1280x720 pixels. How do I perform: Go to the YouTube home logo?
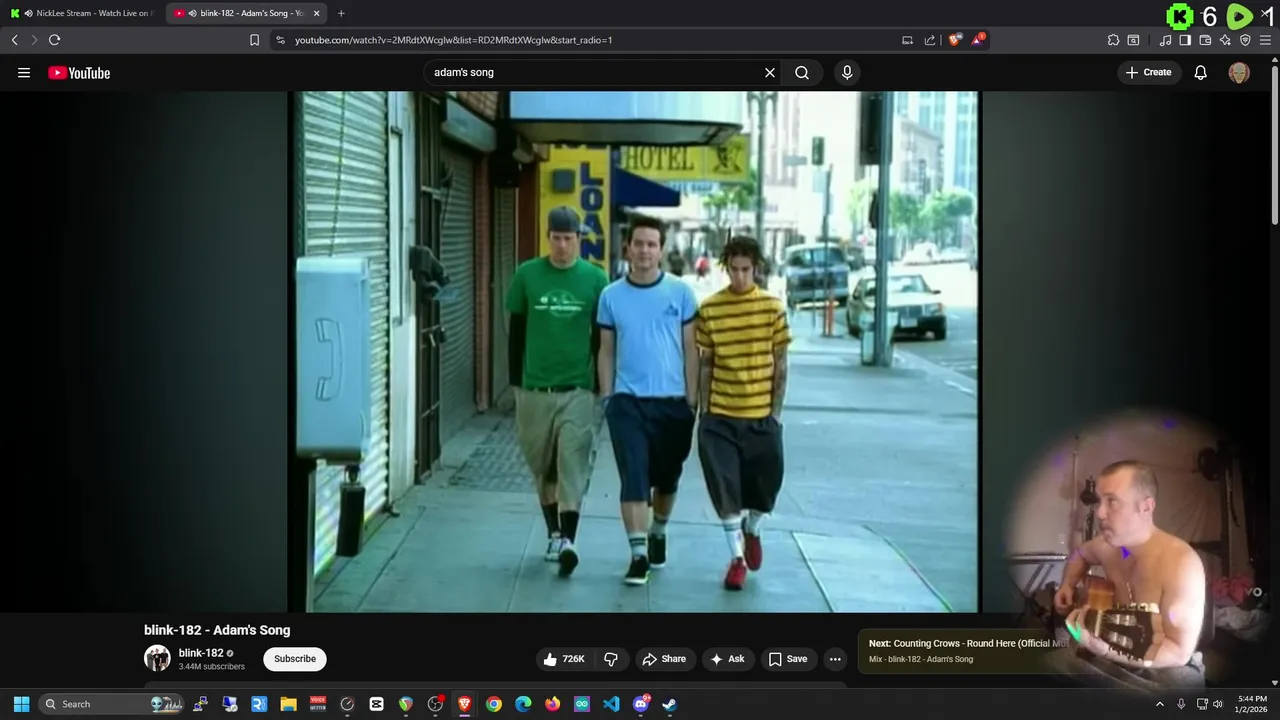(x=79, y=73)
